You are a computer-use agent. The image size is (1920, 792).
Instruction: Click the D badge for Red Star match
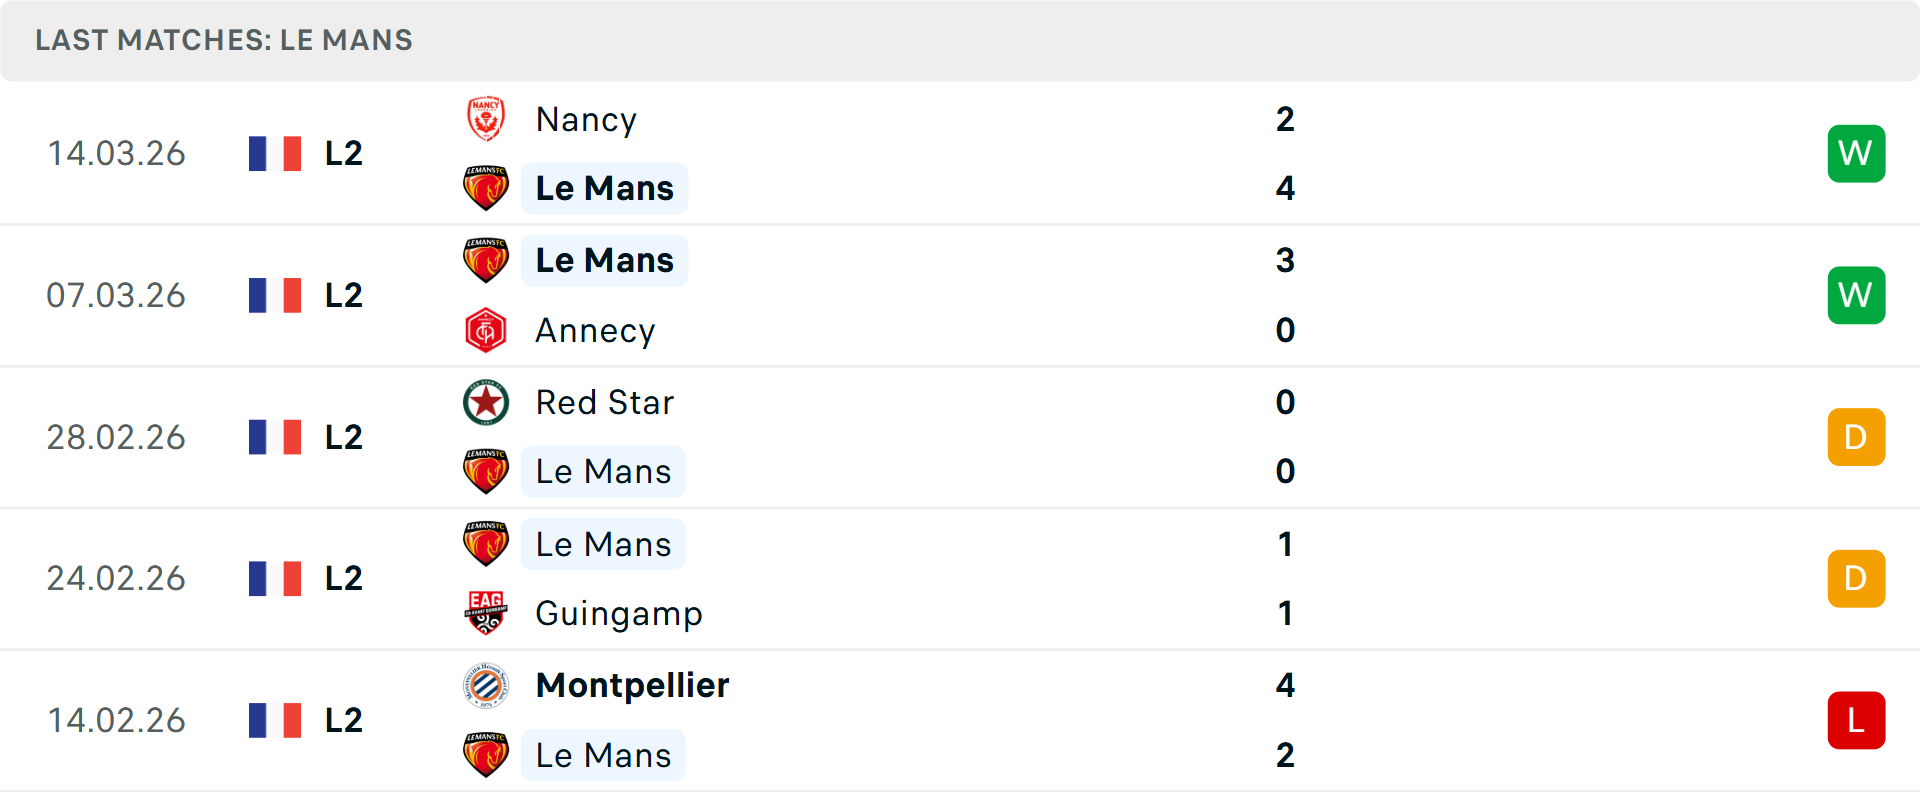point(1856,437)
